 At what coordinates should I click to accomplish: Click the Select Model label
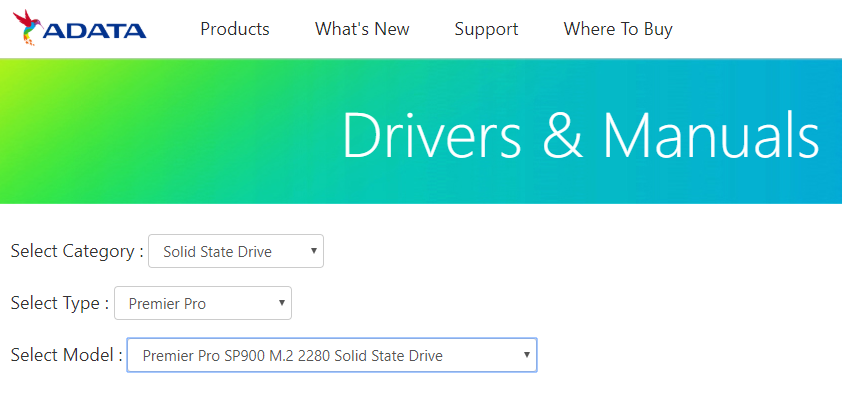click(67, 355)
